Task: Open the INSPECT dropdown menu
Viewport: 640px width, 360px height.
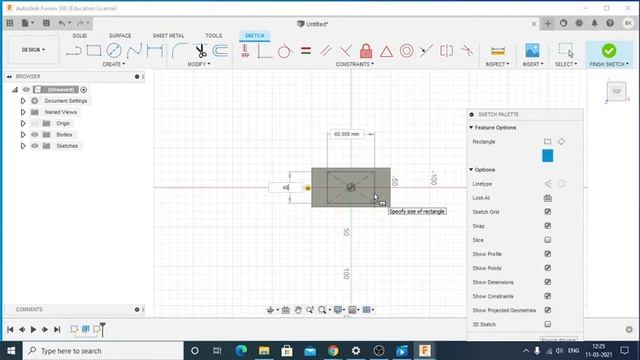Action: 497,64
